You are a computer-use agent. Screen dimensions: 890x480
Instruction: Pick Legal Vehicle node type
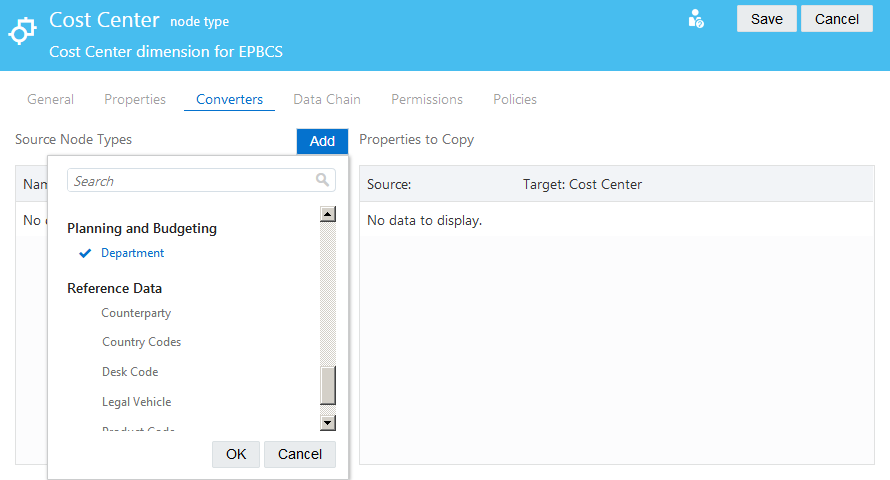[136, 402]
